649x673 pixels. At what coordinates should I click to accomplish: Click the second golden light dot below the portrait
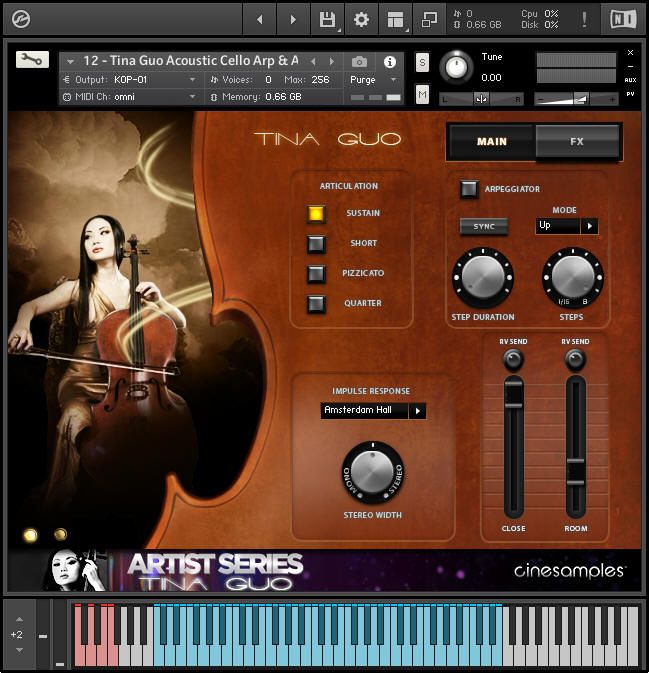pyautogui.click(x=60, y=534)
